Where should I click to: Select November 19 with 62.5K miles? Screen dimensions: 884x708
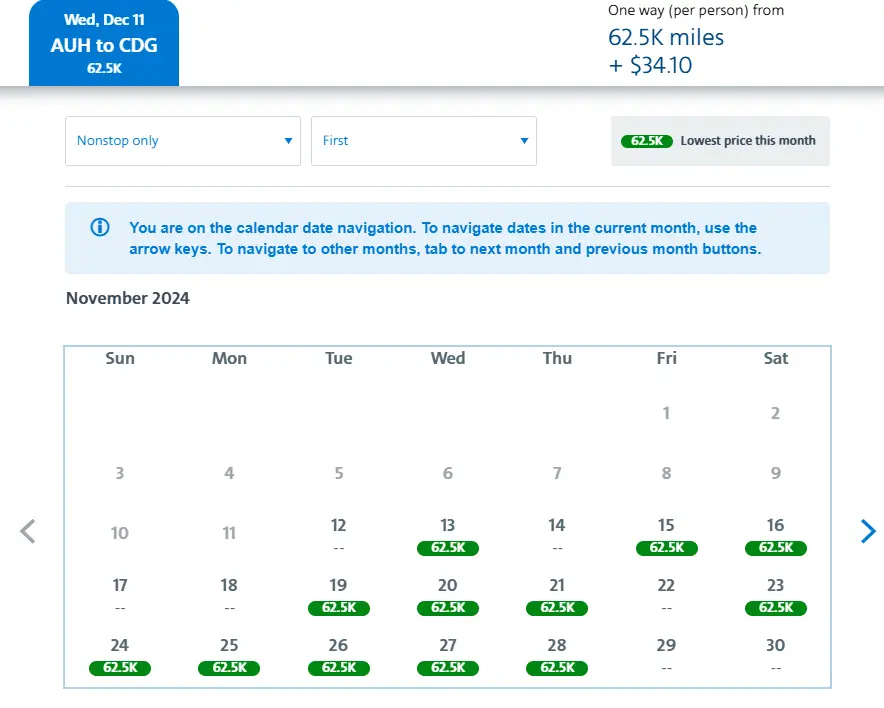tap(338, 596)
